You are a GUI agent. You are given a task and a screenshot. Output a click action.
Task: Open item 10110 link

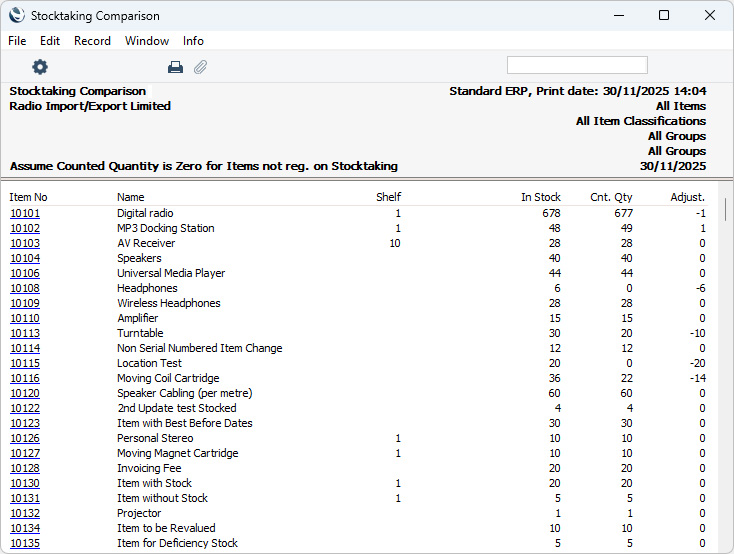click(x=25, y=318)
